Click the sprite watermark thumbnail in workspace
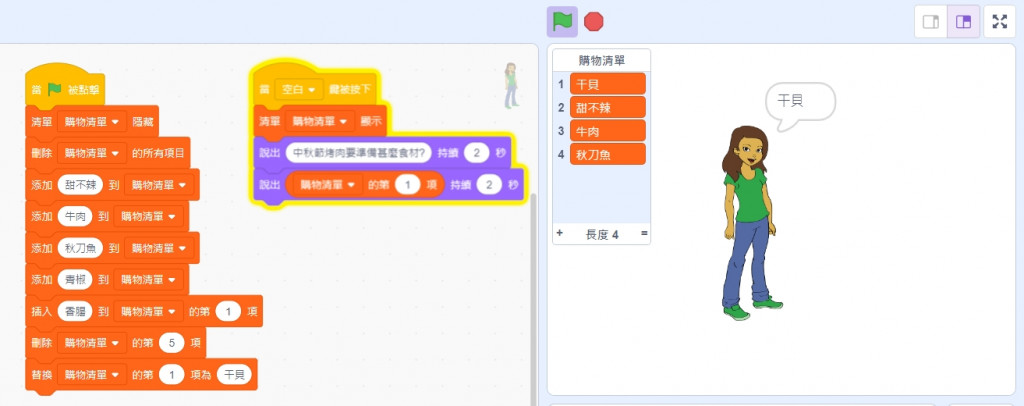This screenshot has height=406, width=1024. click(x=511, y=86)
